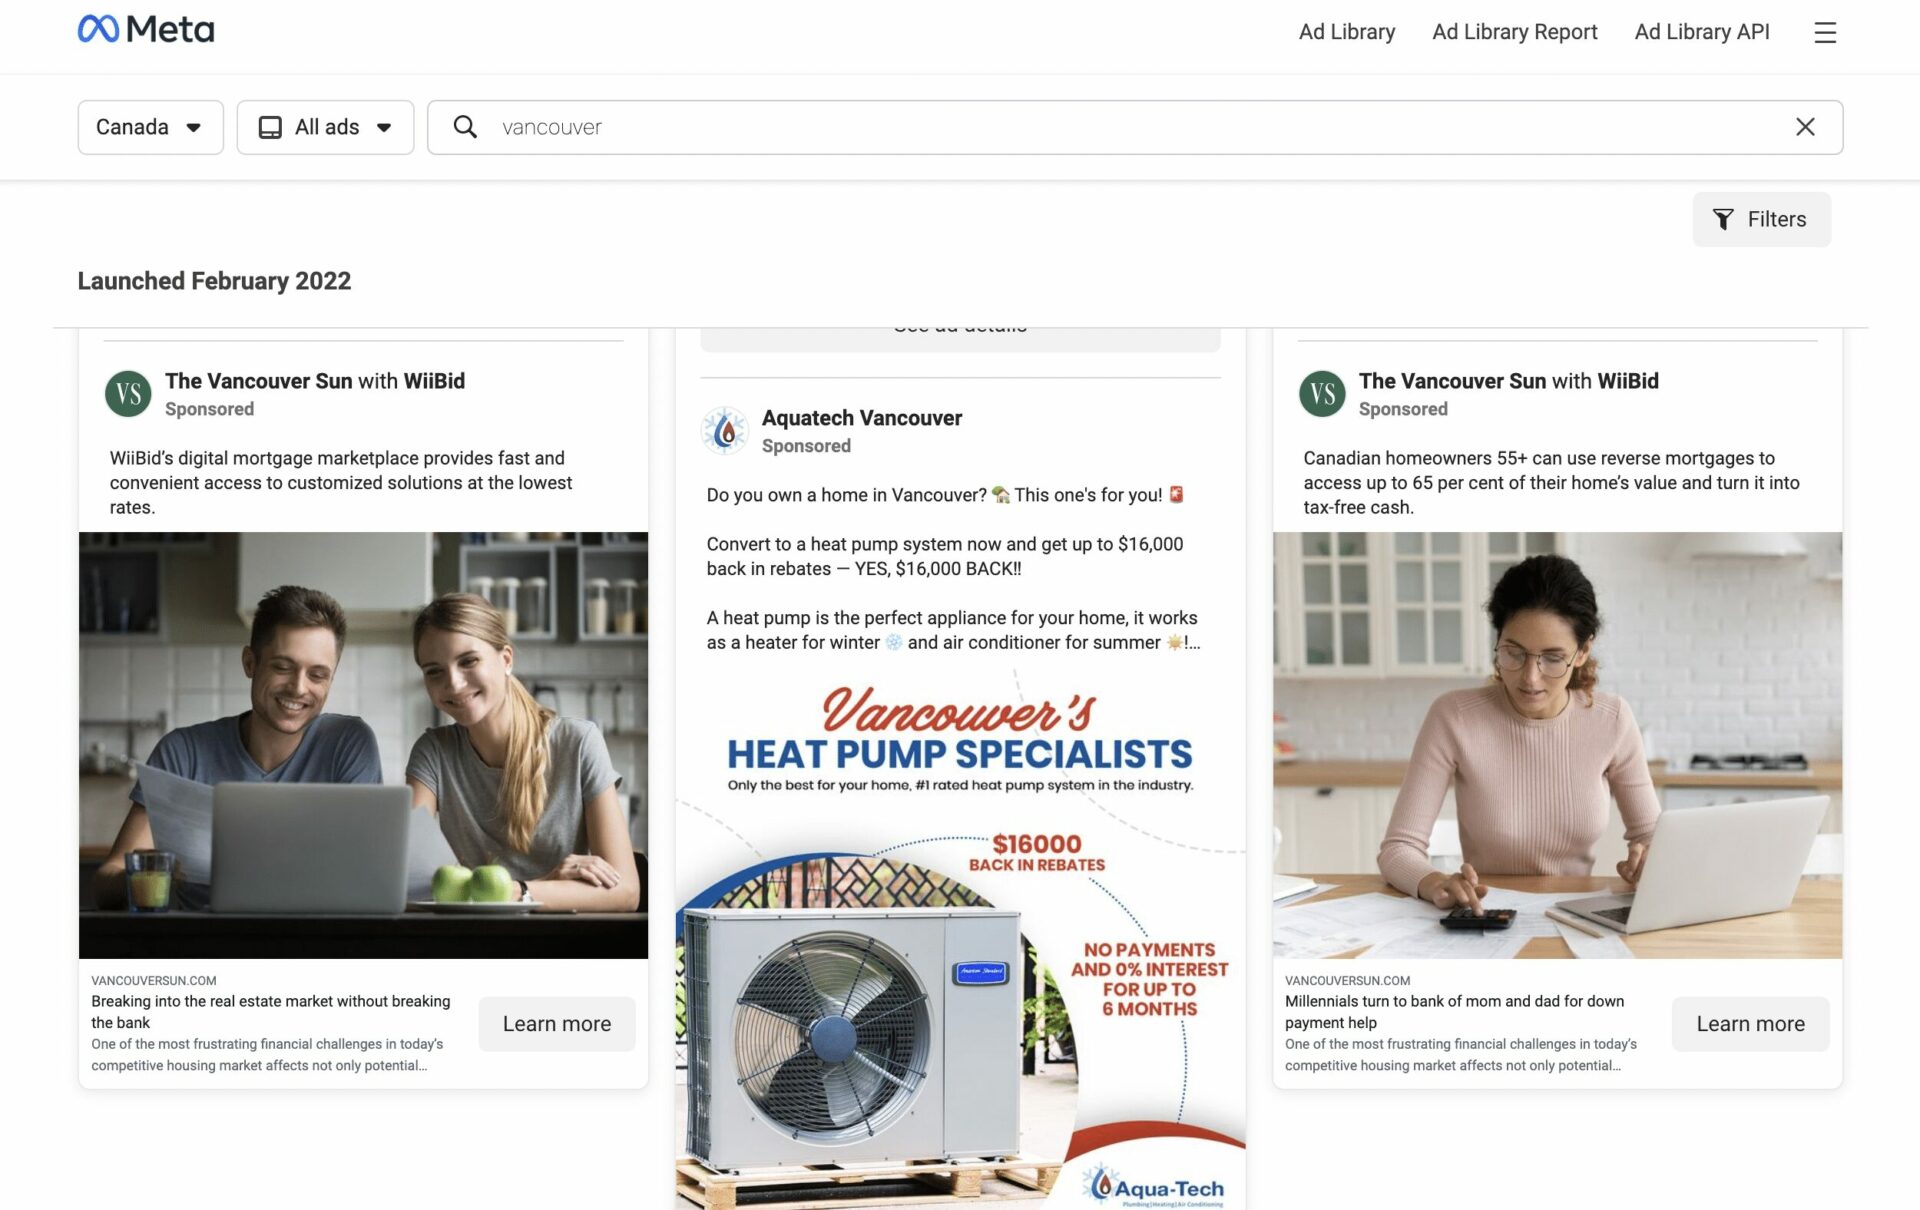The width and height of the screenshot is (1920, 1210).
Task: Click the Vancouver Sun VS profile icon left
Action: coord(127,392)
